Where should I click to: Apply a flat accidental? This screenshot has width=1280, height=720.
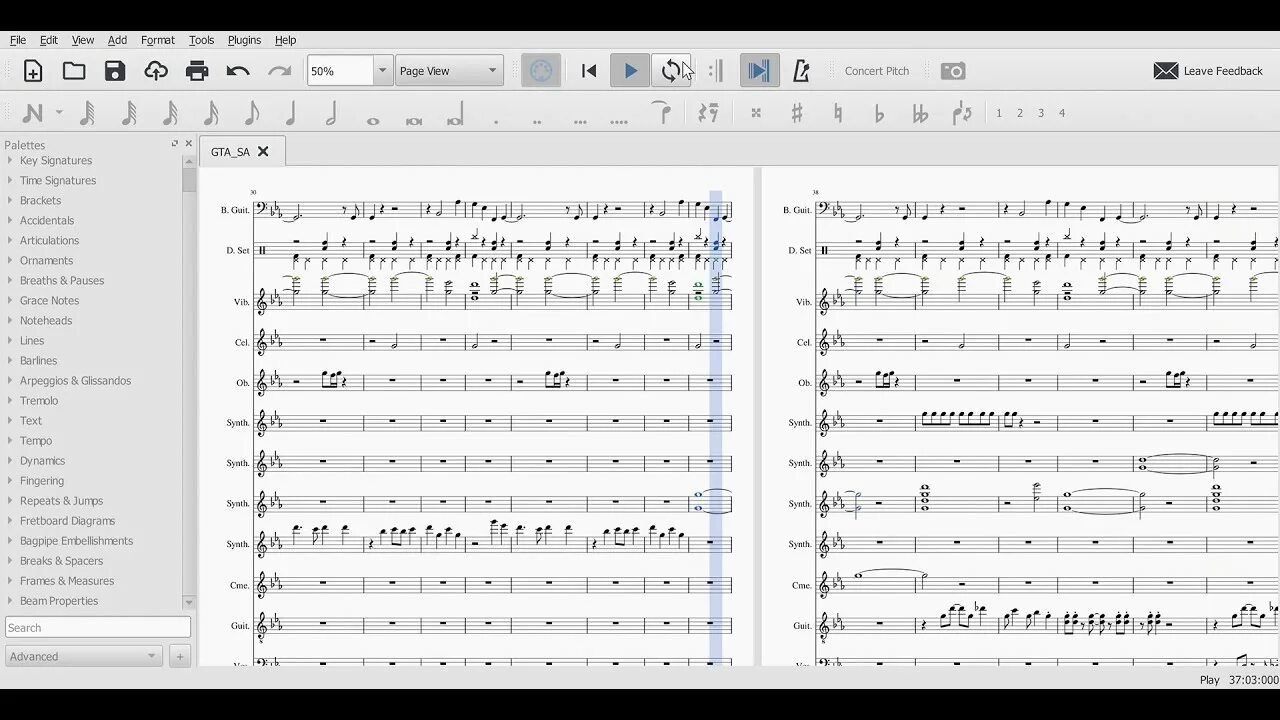[x=880, y=113]
